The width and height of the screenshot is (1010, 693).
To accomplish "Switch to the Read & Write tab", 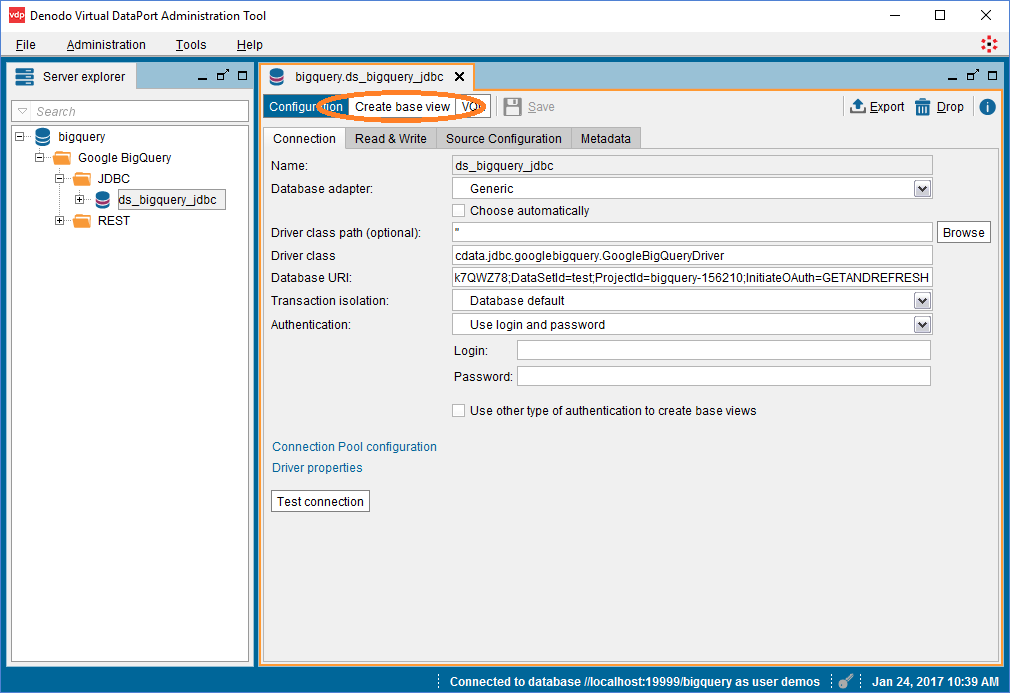I will click(391, 138).
